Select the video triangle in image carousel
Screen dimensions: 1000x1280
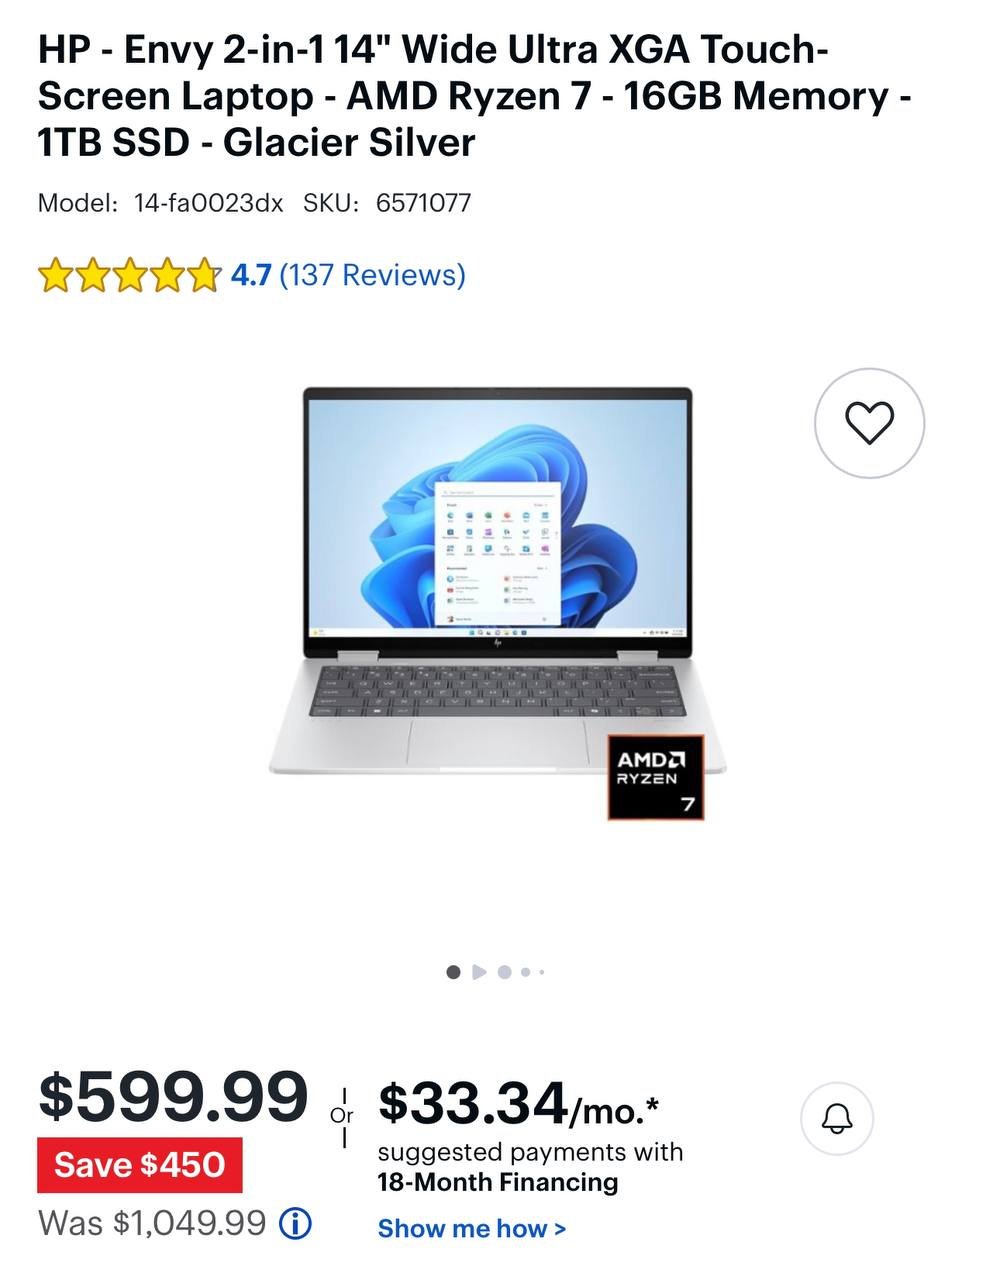point(479,971)
